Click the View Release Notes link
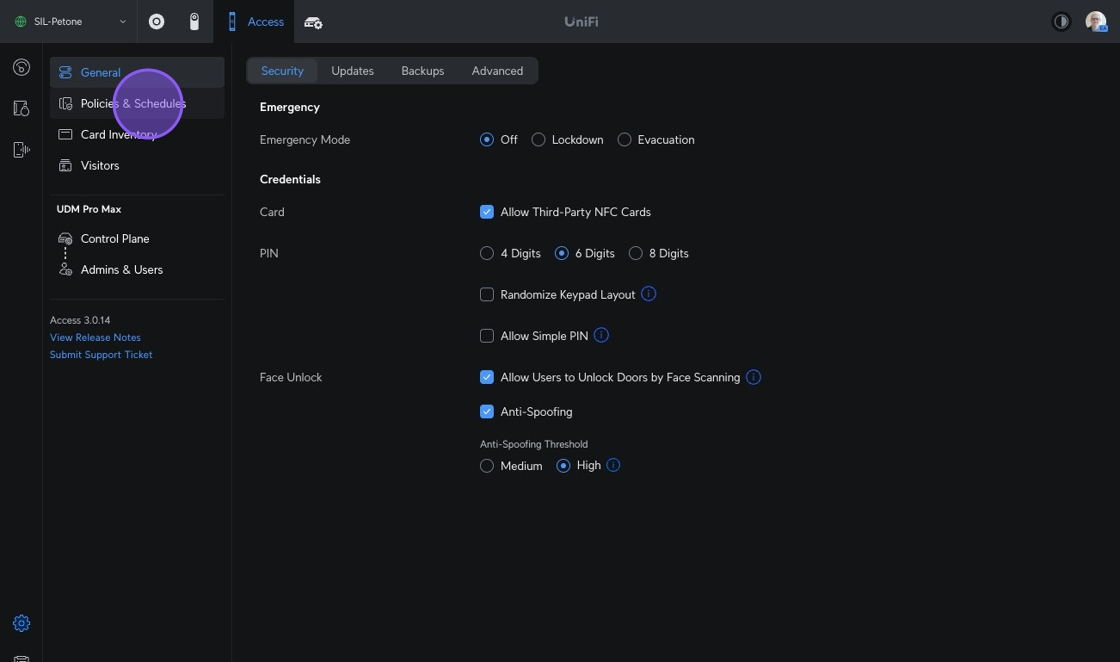1120x662 pixels. pos(95,338)
